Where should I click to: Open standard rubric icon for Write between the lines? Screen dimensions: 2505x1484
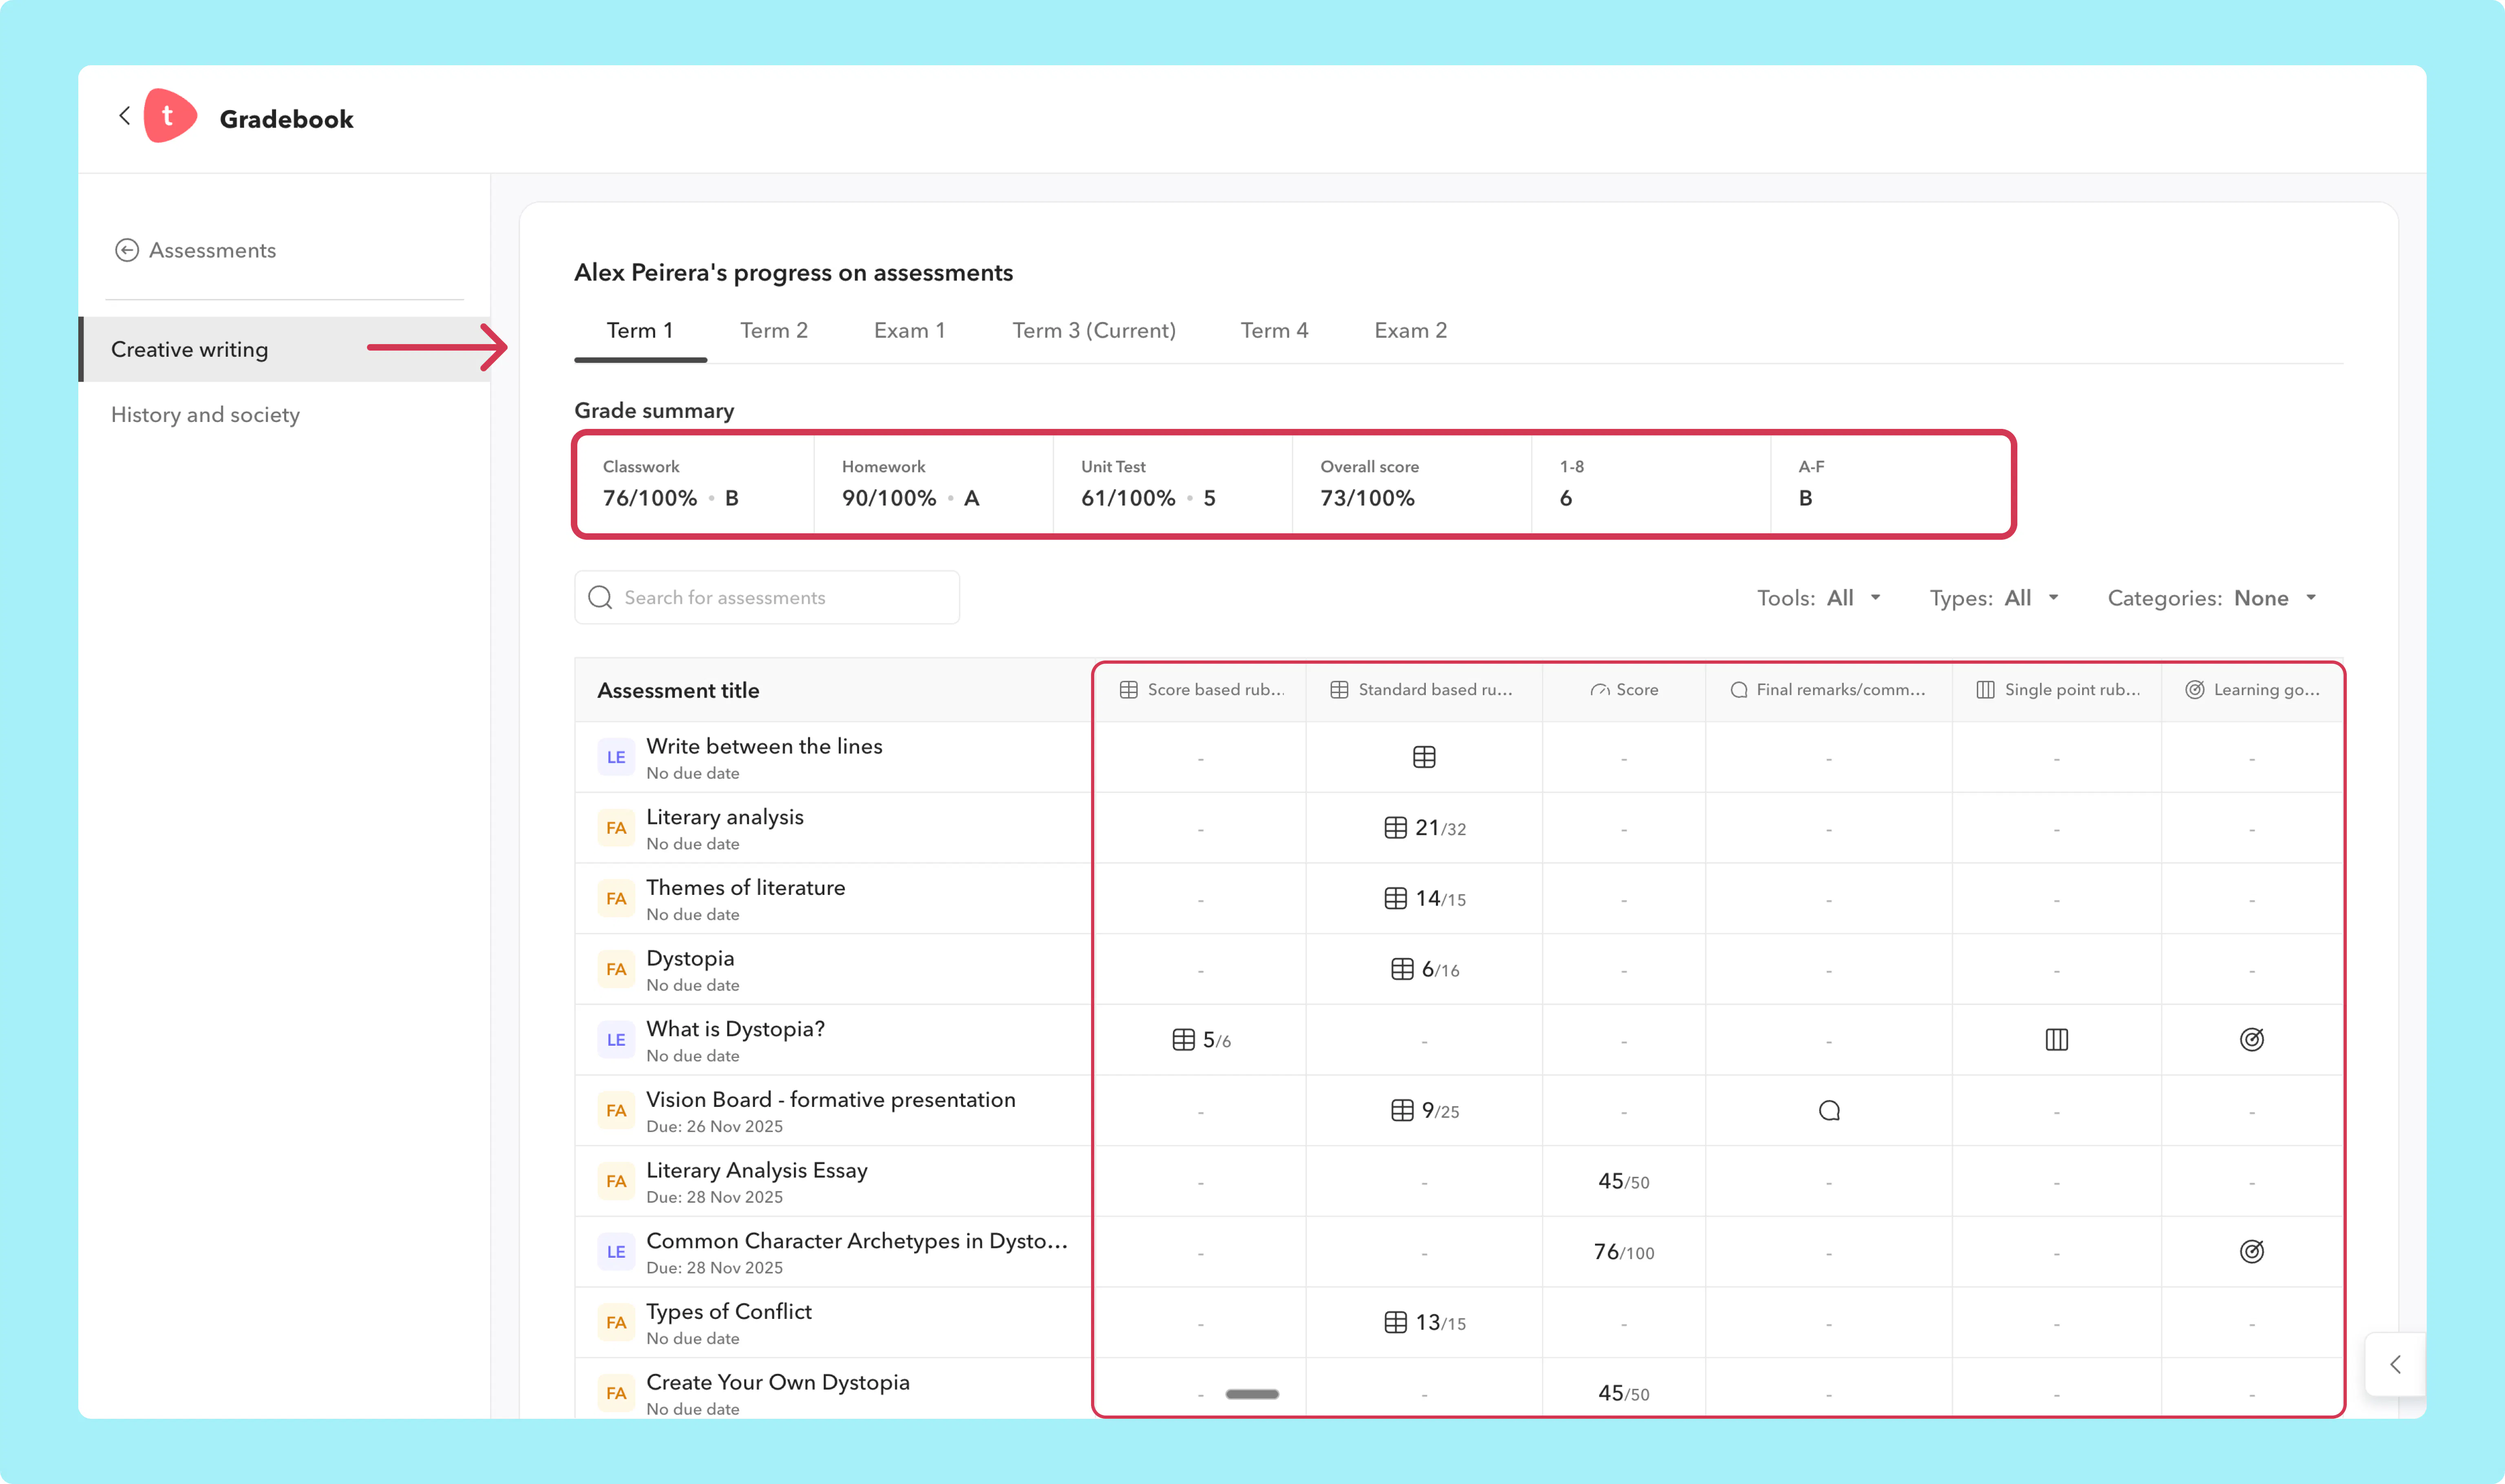pyautogui.click(x=1424, y=757)
